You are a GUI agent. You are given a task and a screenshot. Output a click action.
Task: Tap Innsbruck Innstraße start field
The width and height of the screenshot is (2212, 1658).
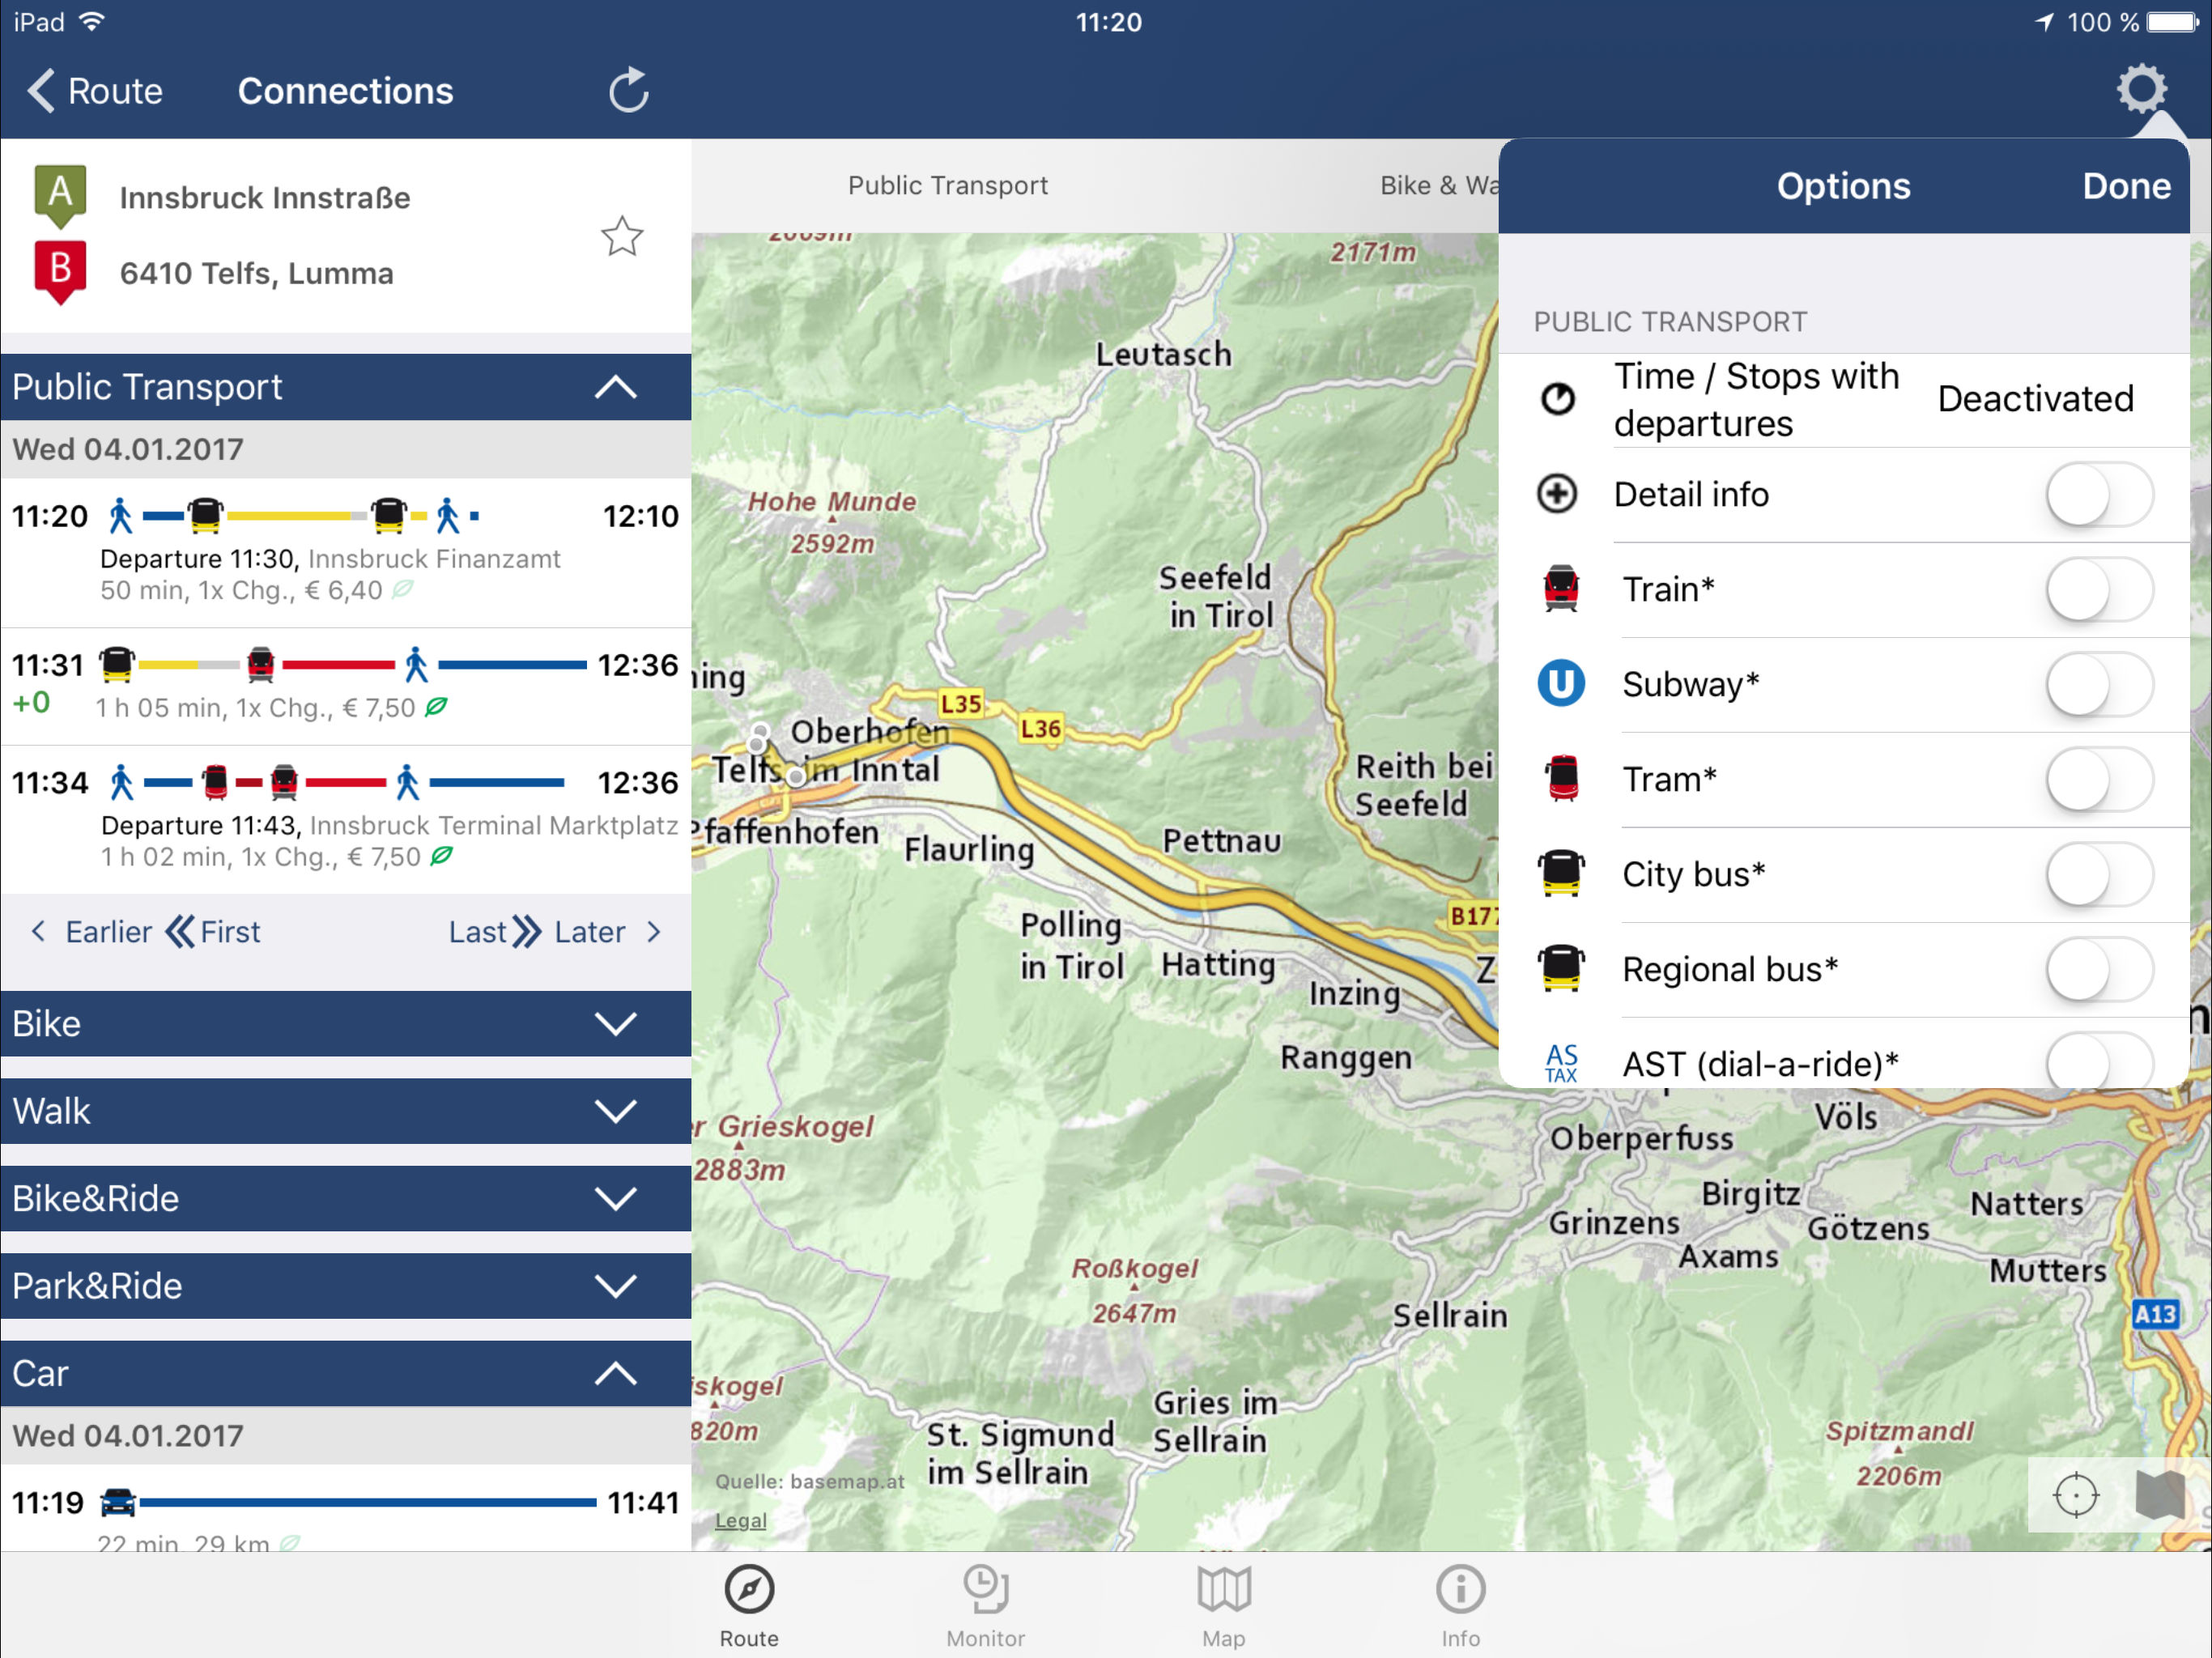[x=265, y=197]
